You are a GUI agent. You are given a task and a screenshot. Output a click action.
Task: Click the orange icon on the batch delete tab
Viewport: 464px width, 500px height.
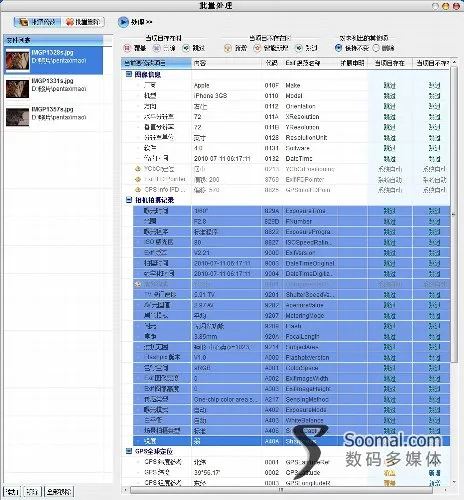tap(70, 22)
